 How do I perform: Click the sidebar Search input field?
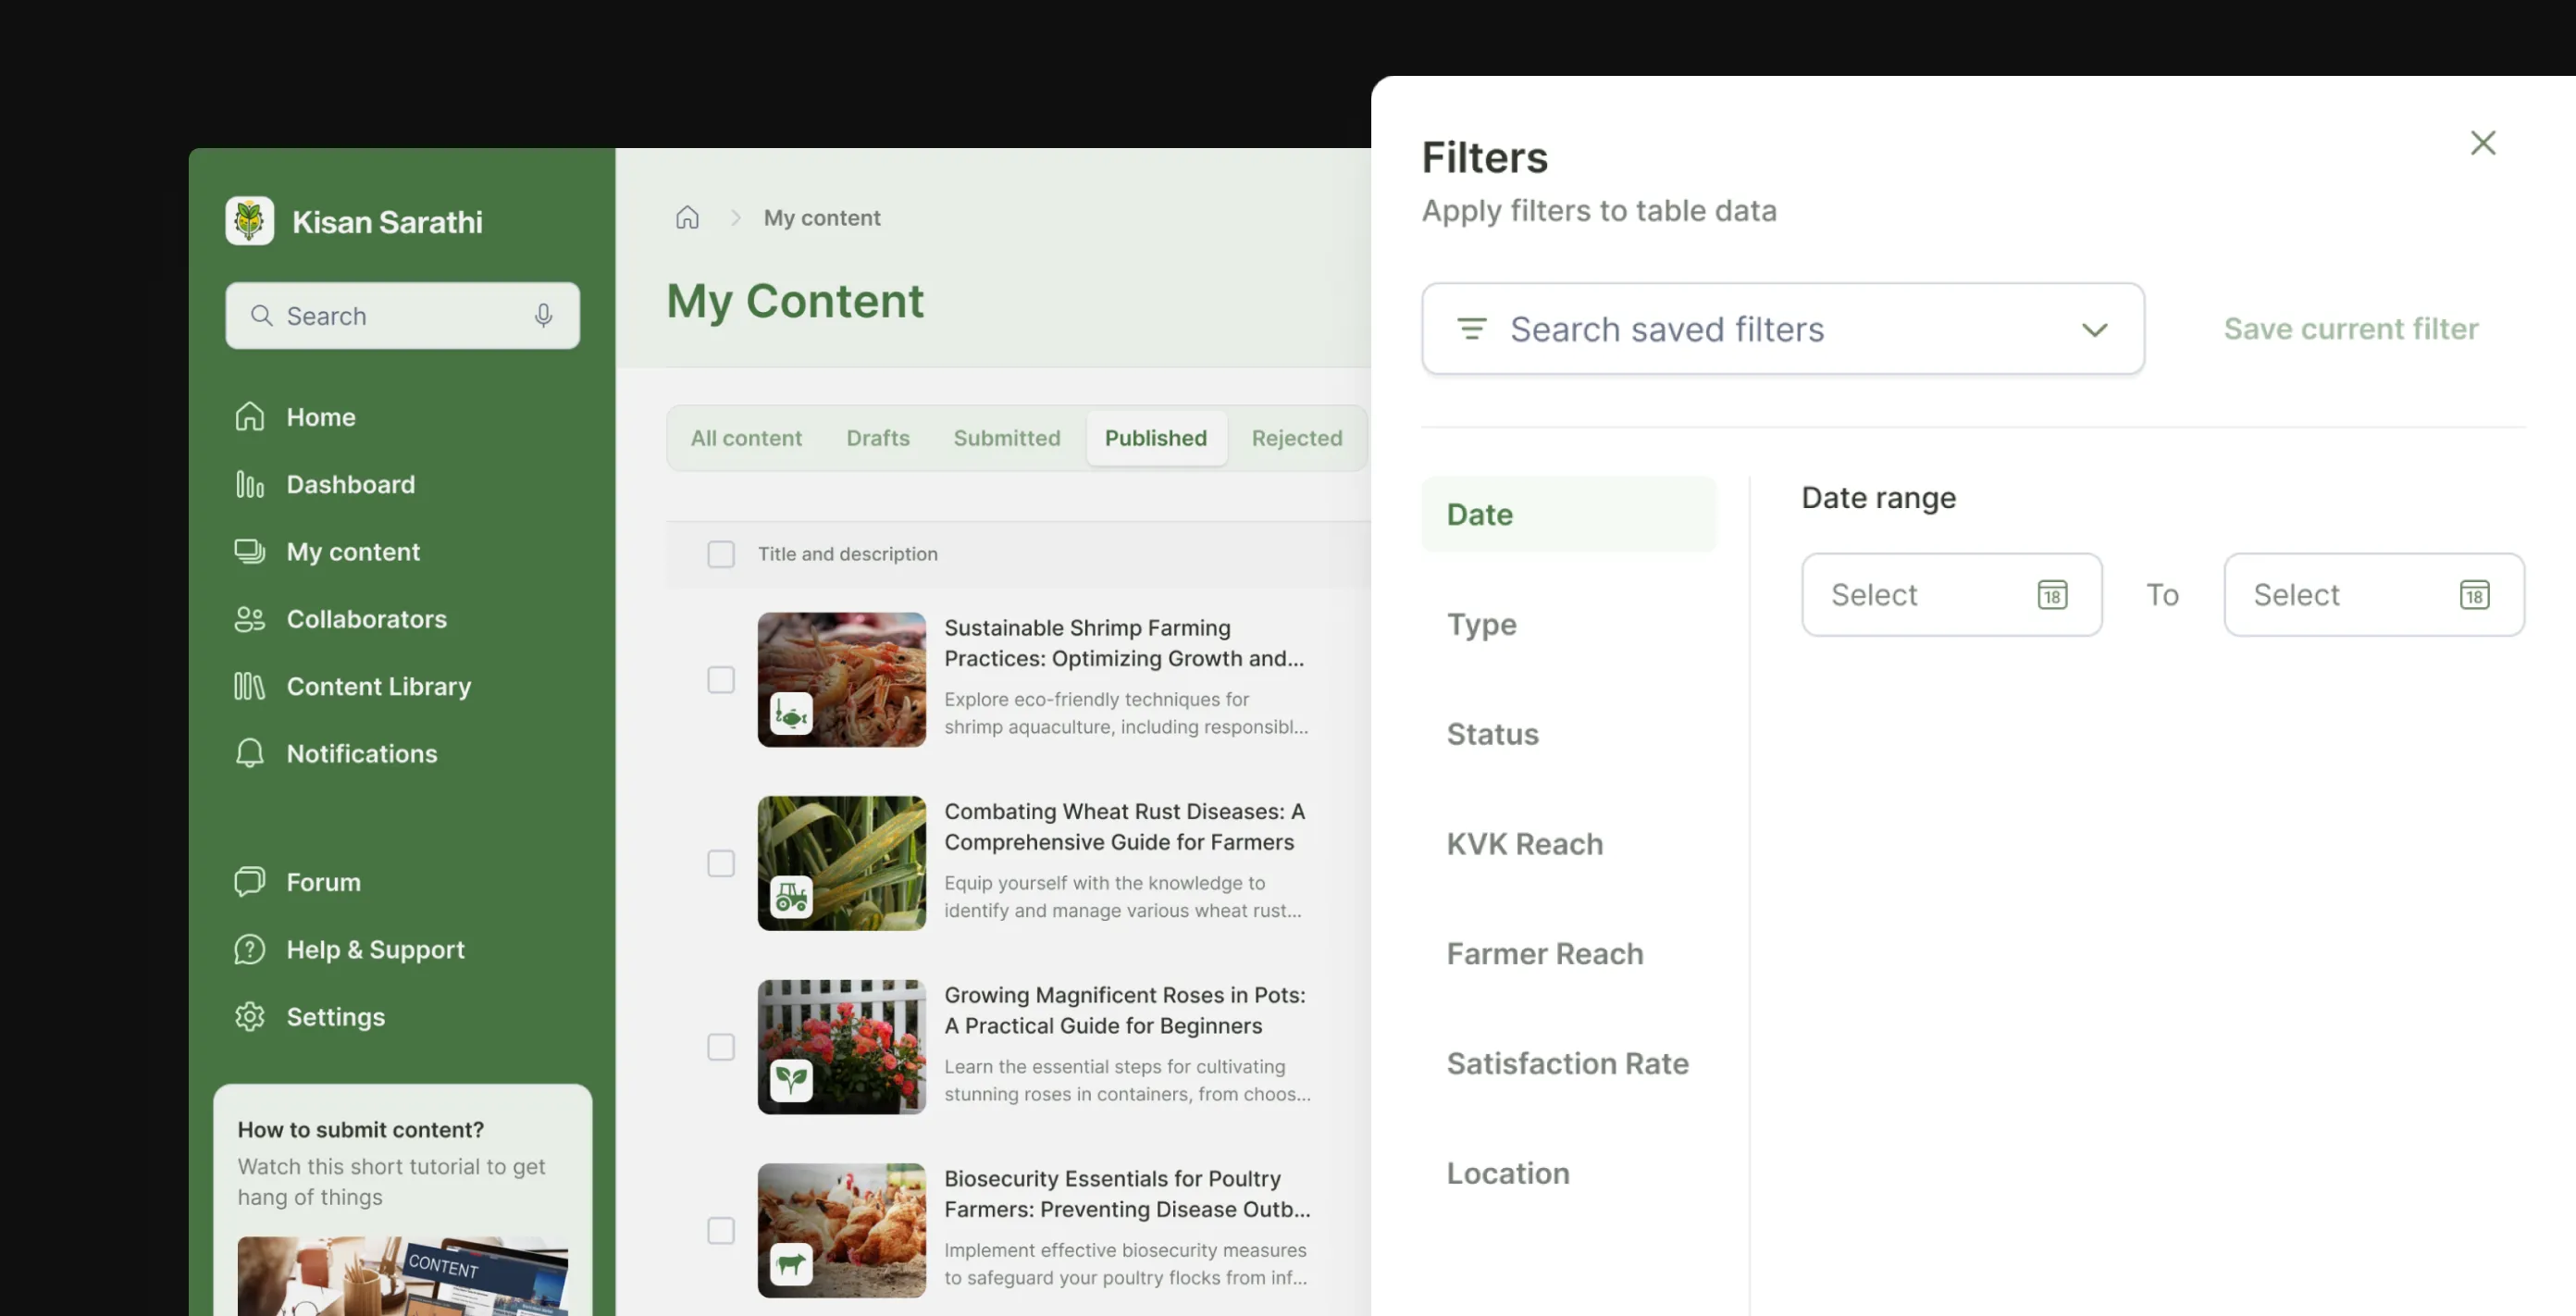coord(402,316)
